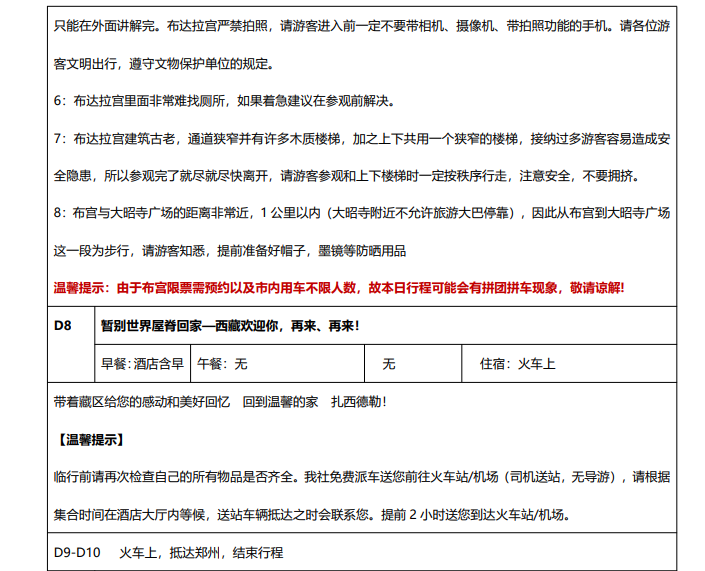Select the breakfast cell '早餐：酒店含早'
Viewport: 705px width, 571px height.
142,364
